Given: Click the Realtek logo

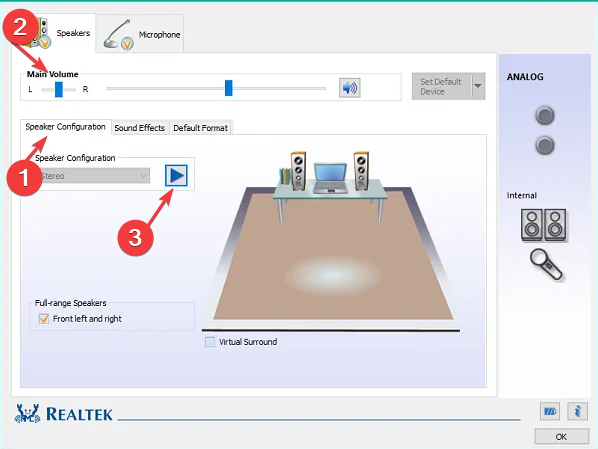Looking at the screenshot, I should pos(64,414).
